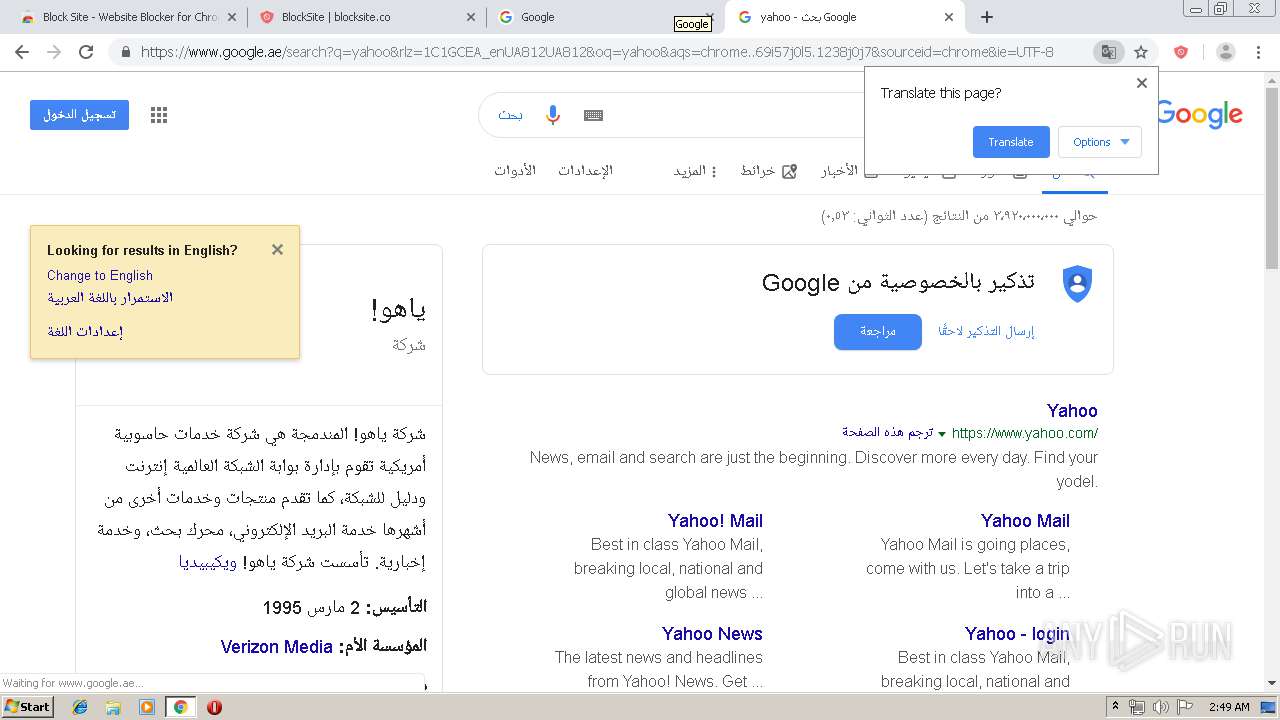Open the ويكيبيديا Wikipedia link
This screenshot has width=1280, height=720.
point(208,562)
